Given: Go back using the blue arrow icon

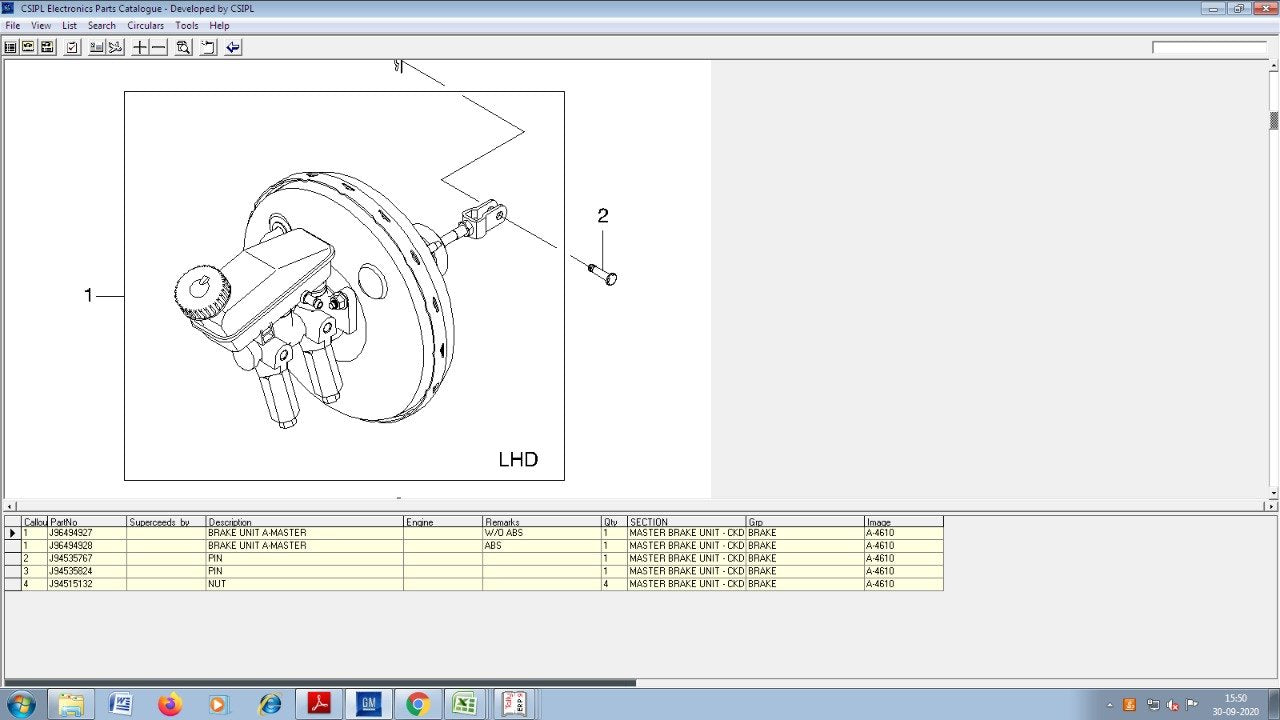Looking at the screenshot, I should (233, 47).
